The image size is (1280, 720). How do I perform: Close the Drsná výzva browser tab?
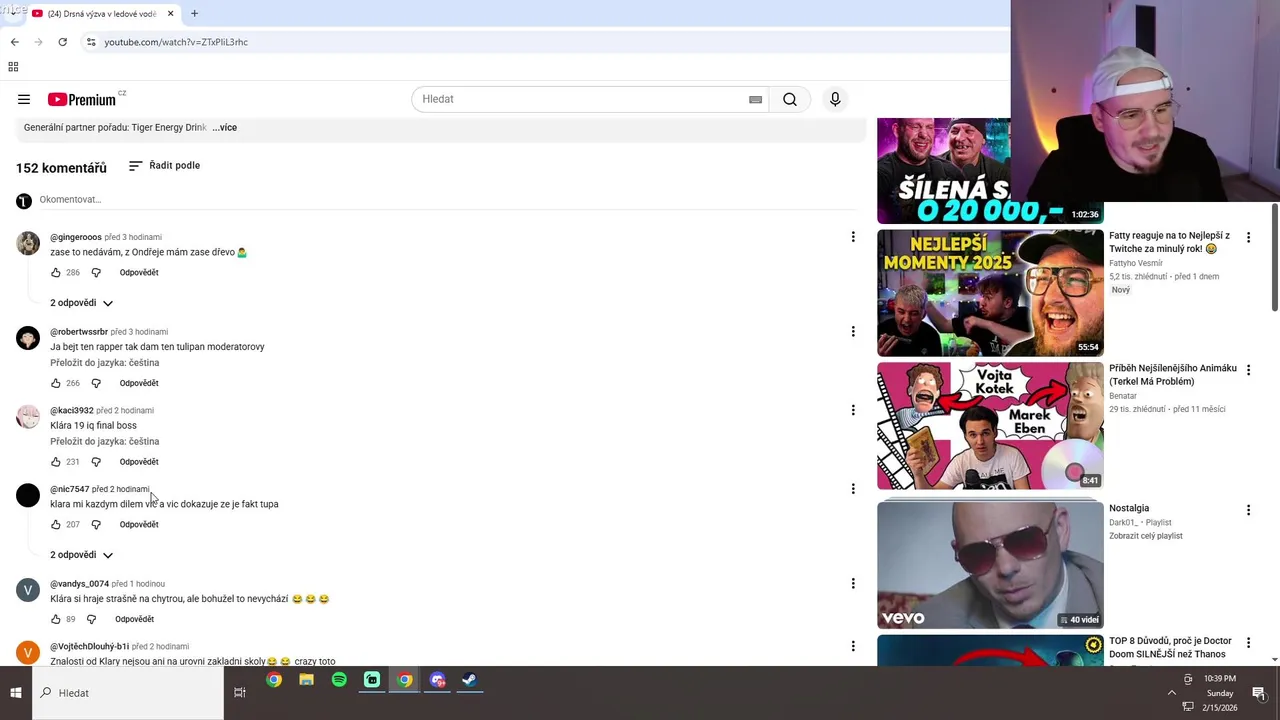point(170,14)
